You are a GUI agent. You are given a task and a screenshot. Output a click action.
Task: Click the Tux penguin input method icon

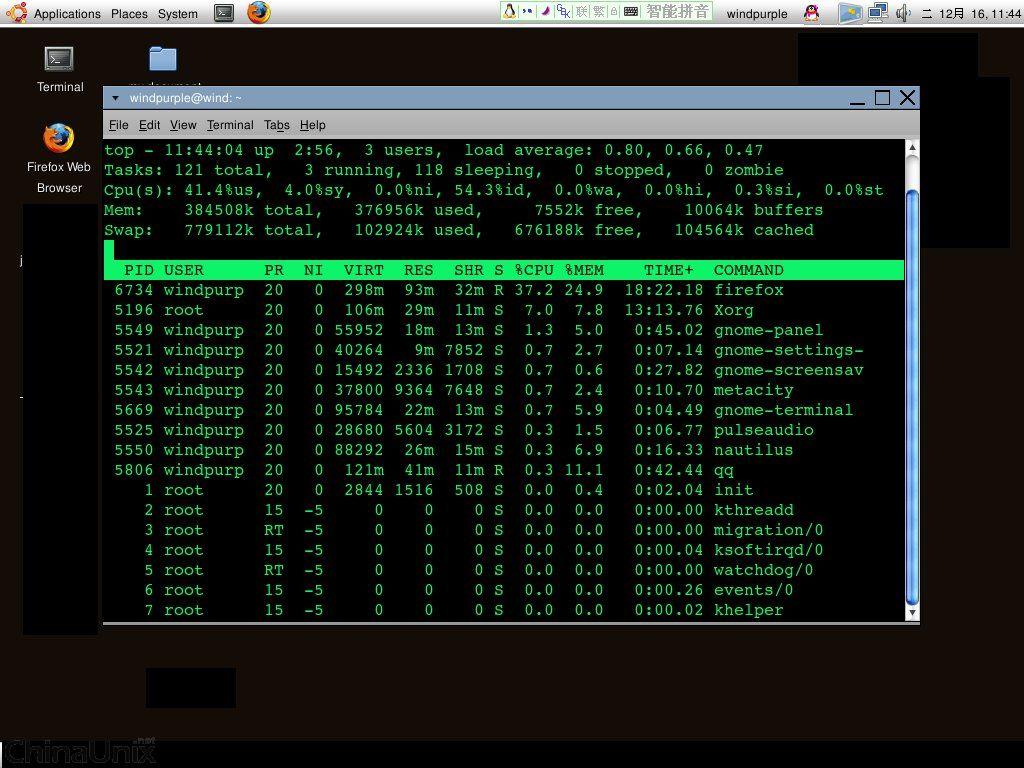(x=510, y=11)
